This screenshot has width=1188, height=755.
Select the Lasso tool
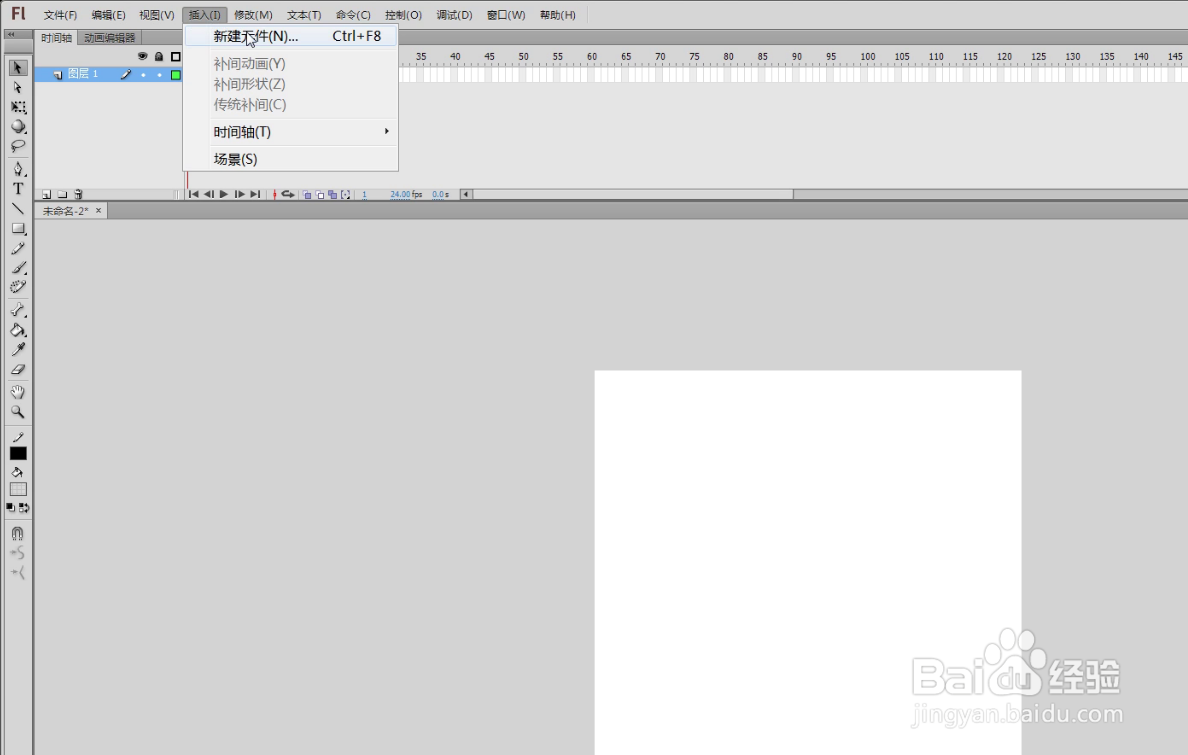(17, 147)
